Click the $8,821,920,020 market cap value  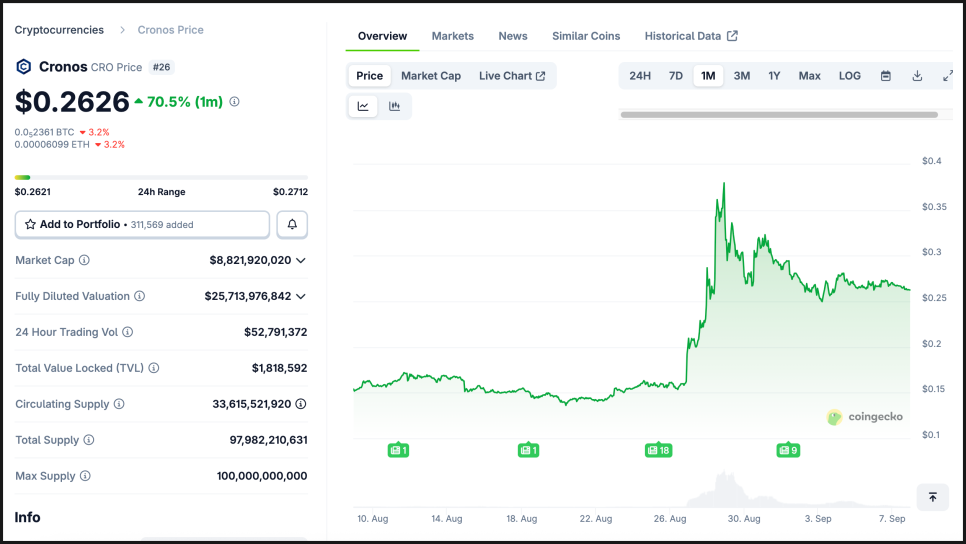[250, 261]
